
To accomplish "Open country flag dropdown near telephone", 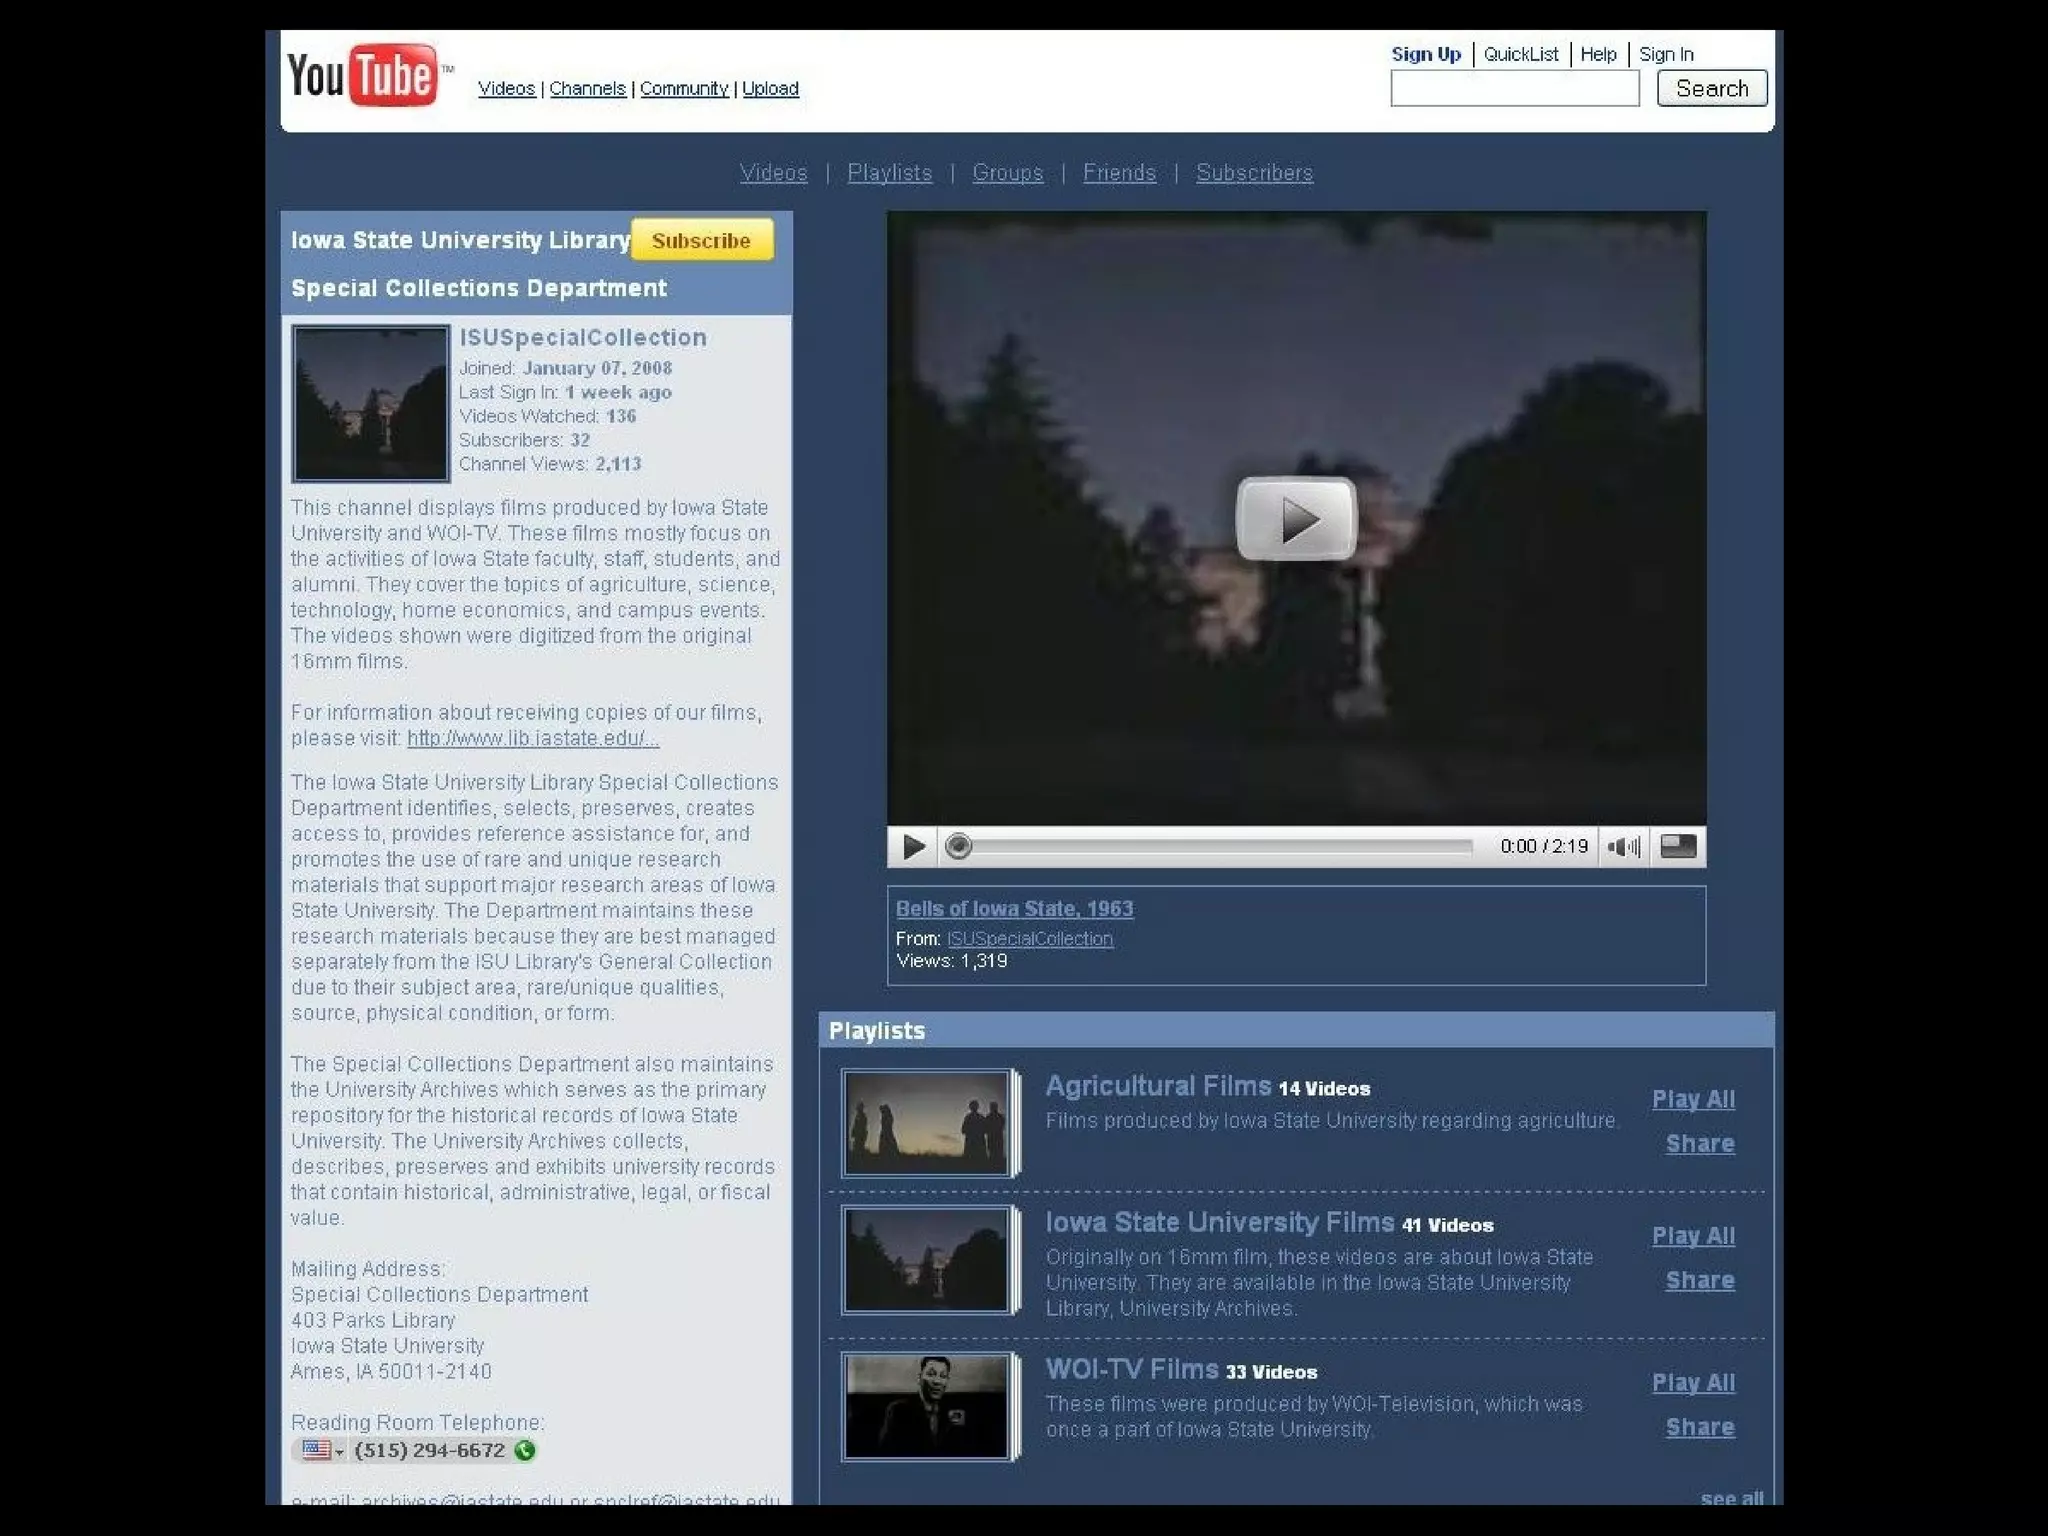I will click(x=322, y=1450).
